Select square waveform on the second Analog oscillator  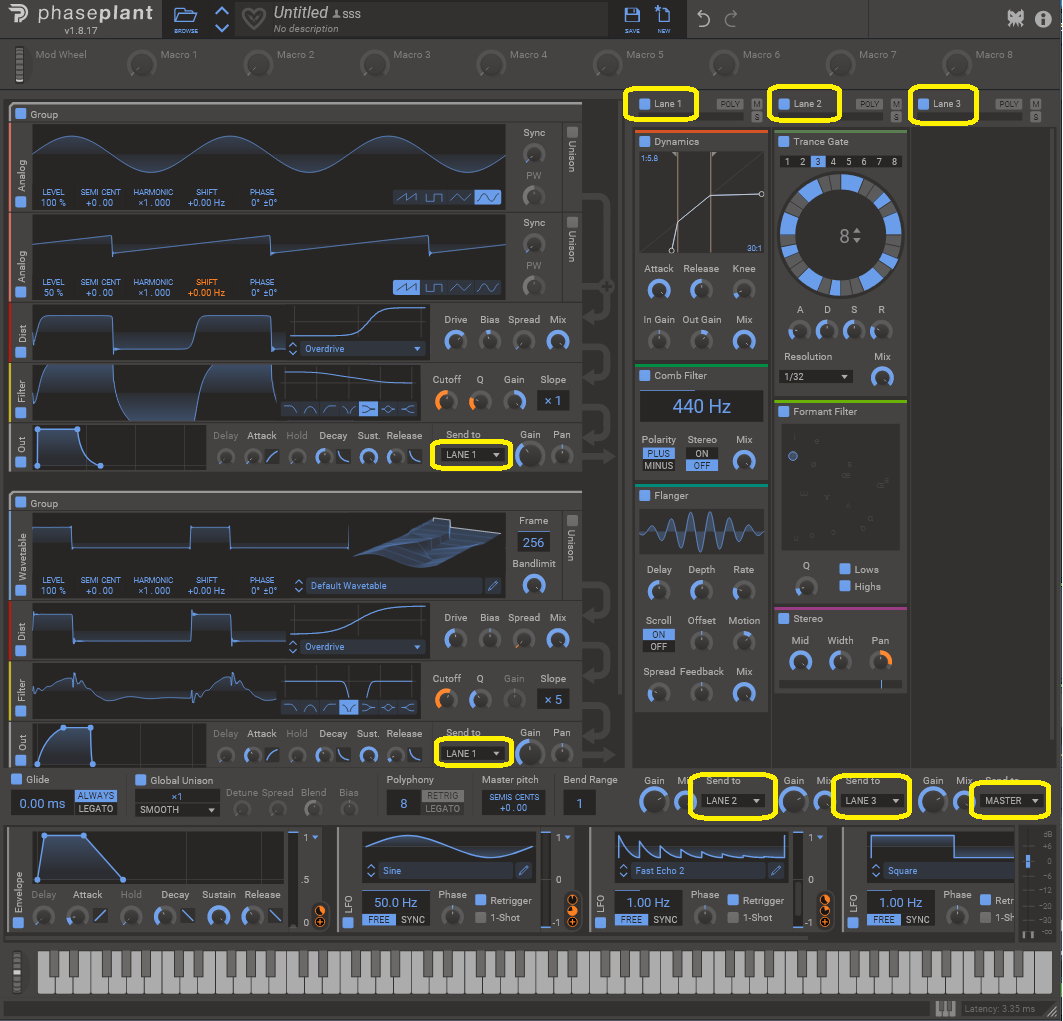pyautogui.click(x=434, y=287)
